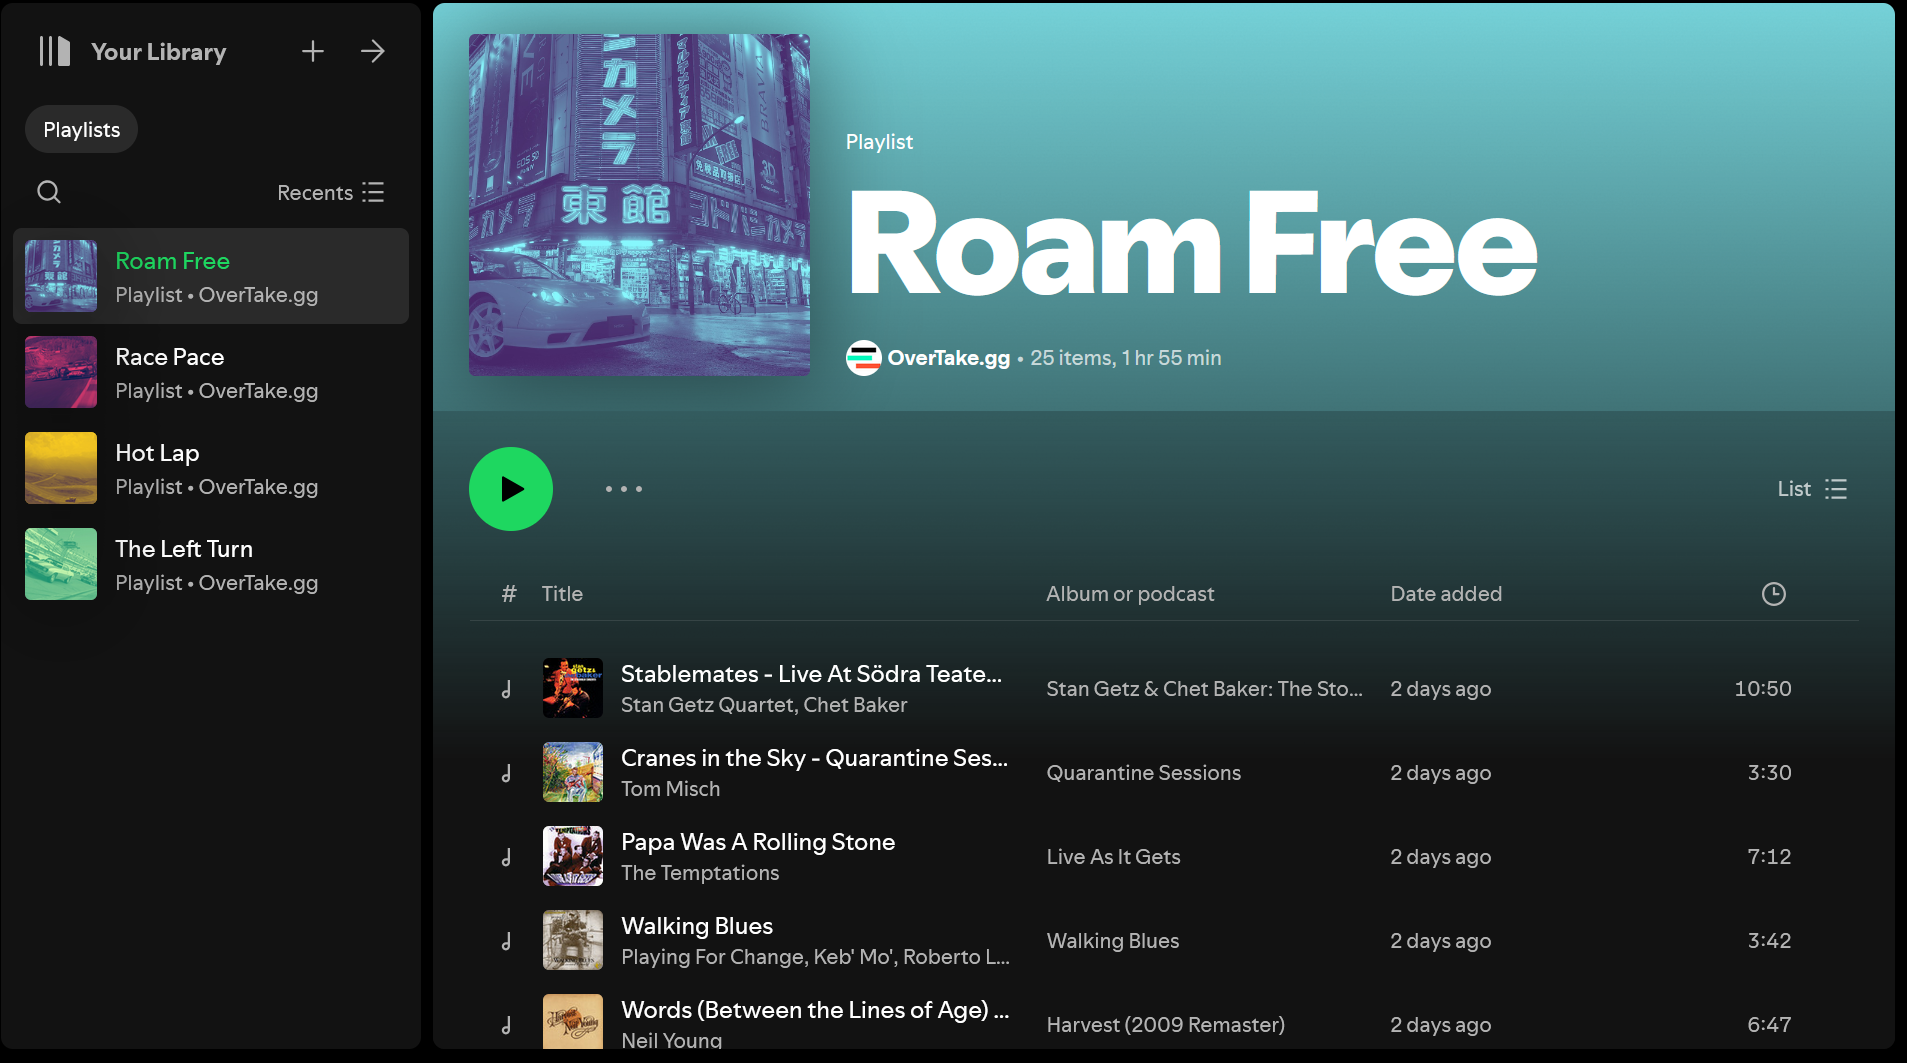Change view with List dropdown
Image resolution: width=1907 pixels, height=1063 pixels.
(x=1812, y=489)
